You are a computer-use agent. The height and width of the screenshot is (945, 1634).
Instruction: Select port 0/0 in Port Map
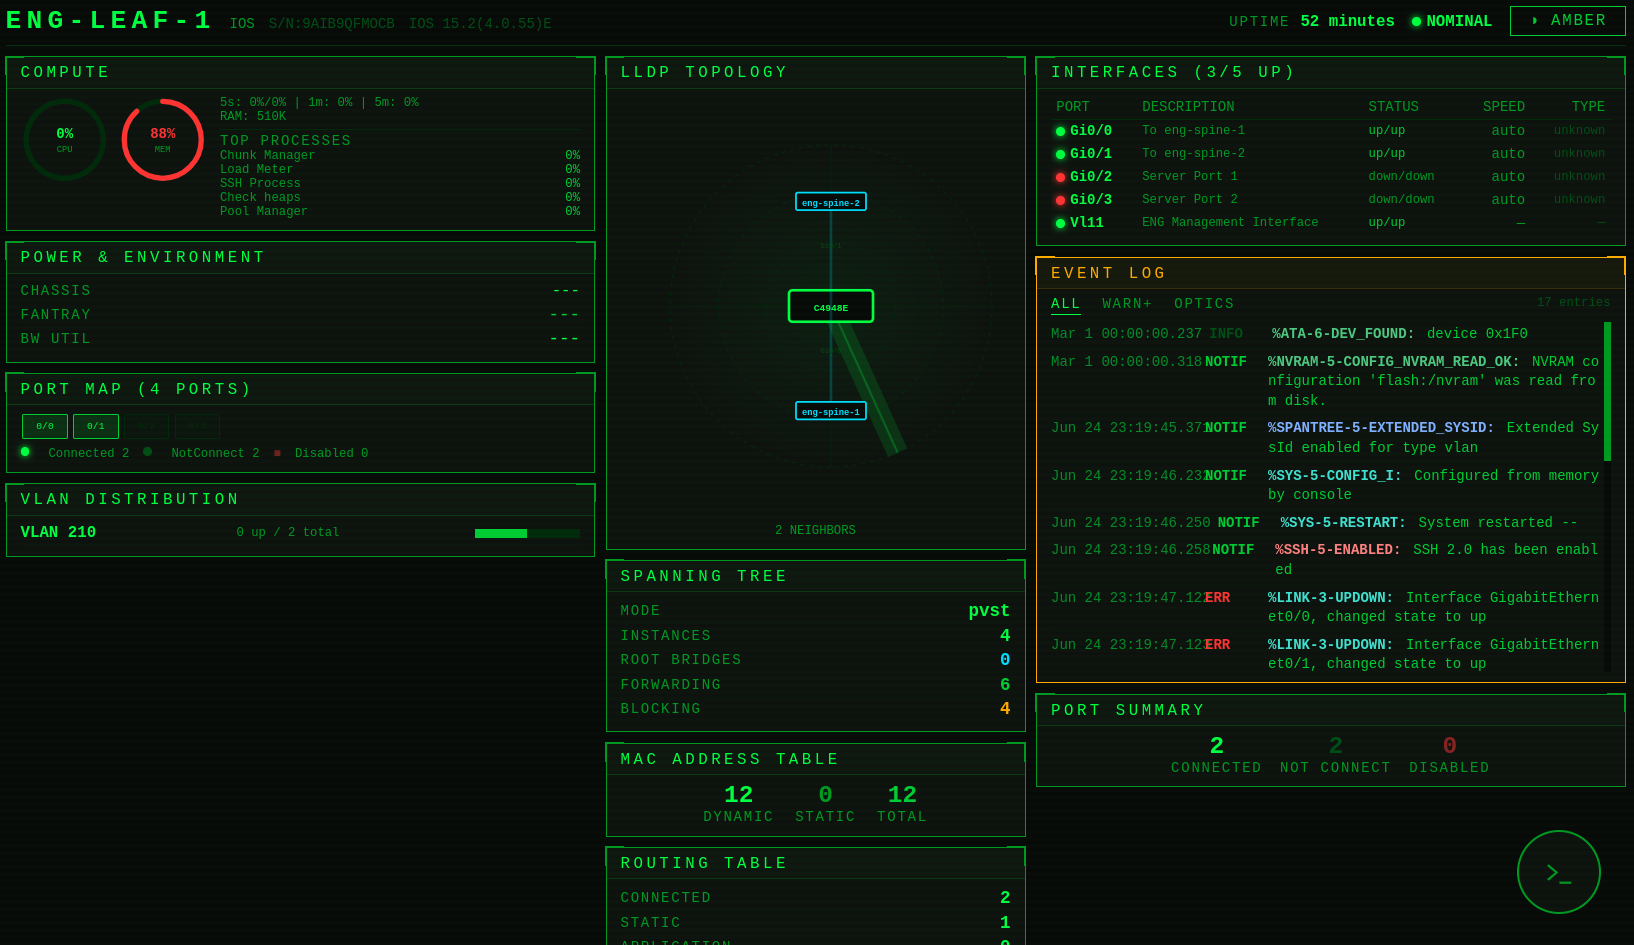point(45,427)
